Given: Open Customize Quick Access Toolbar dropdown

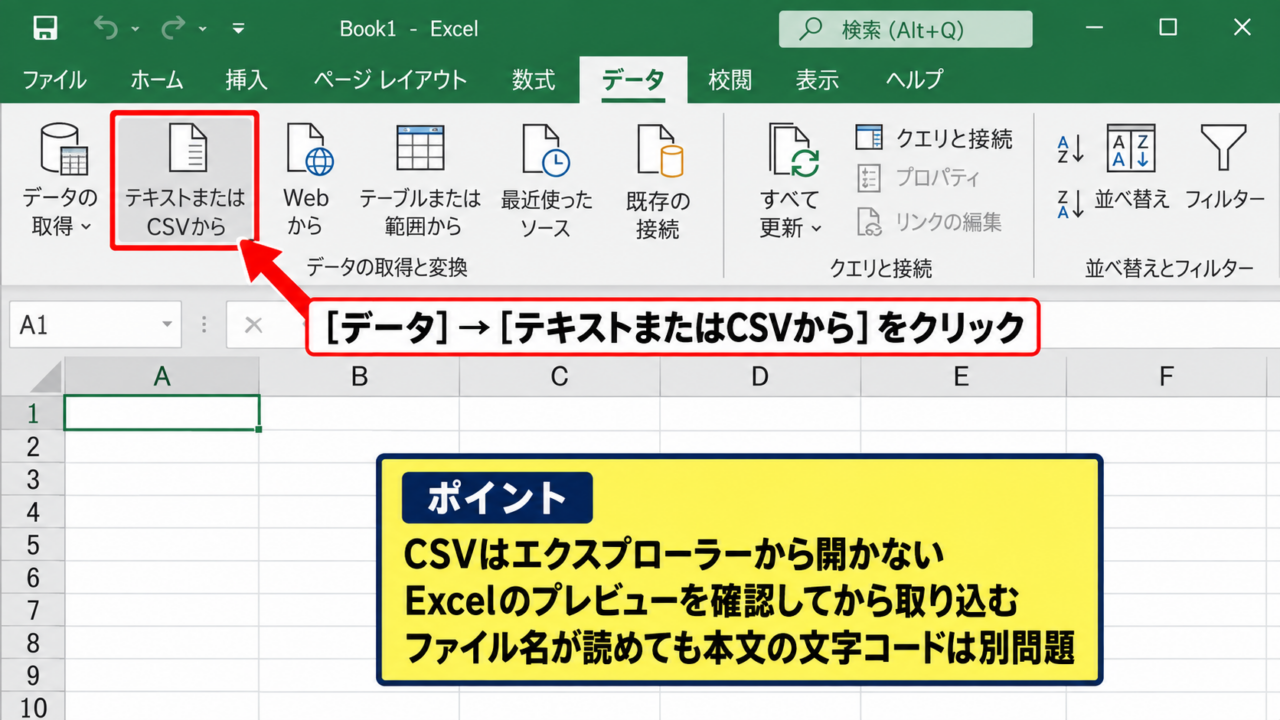Looking at the screenshot, I should (x=238, y=29).
